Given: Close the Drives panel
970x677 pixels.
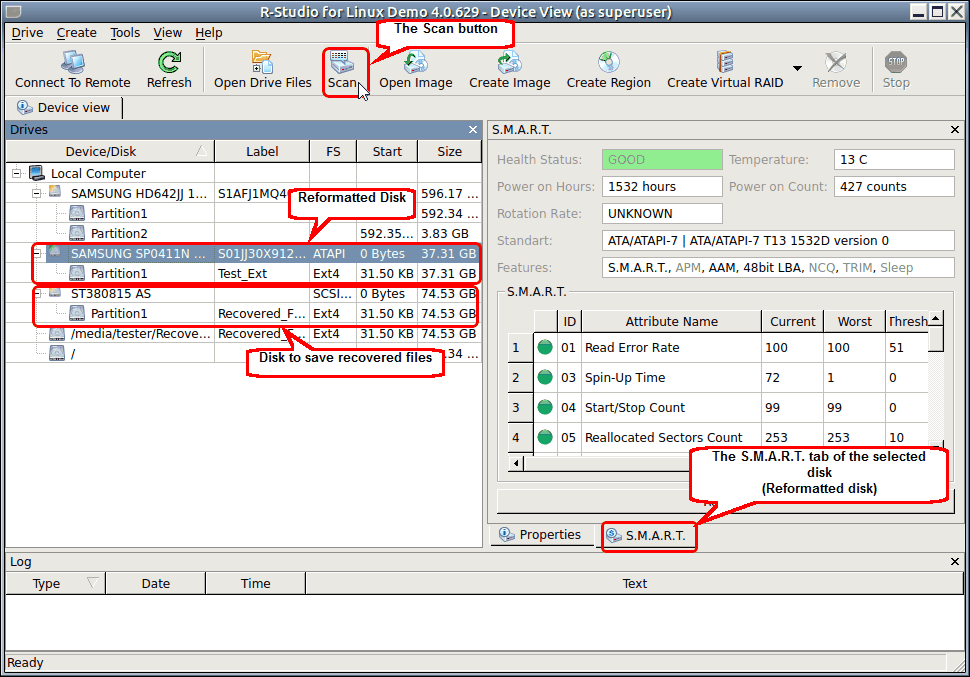Looking at the screenshot, I should pyautogui.click(x=473, y=129).
